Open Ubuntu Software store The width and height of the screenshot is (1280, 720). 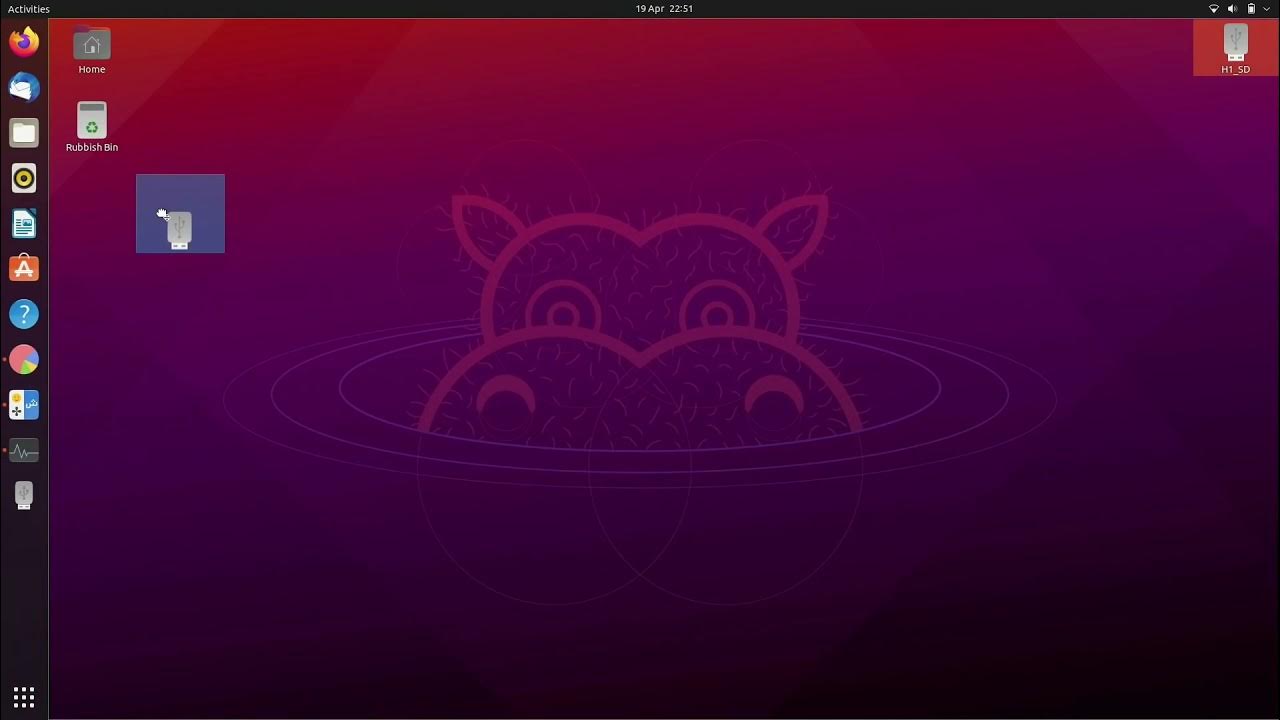point(24,269)
